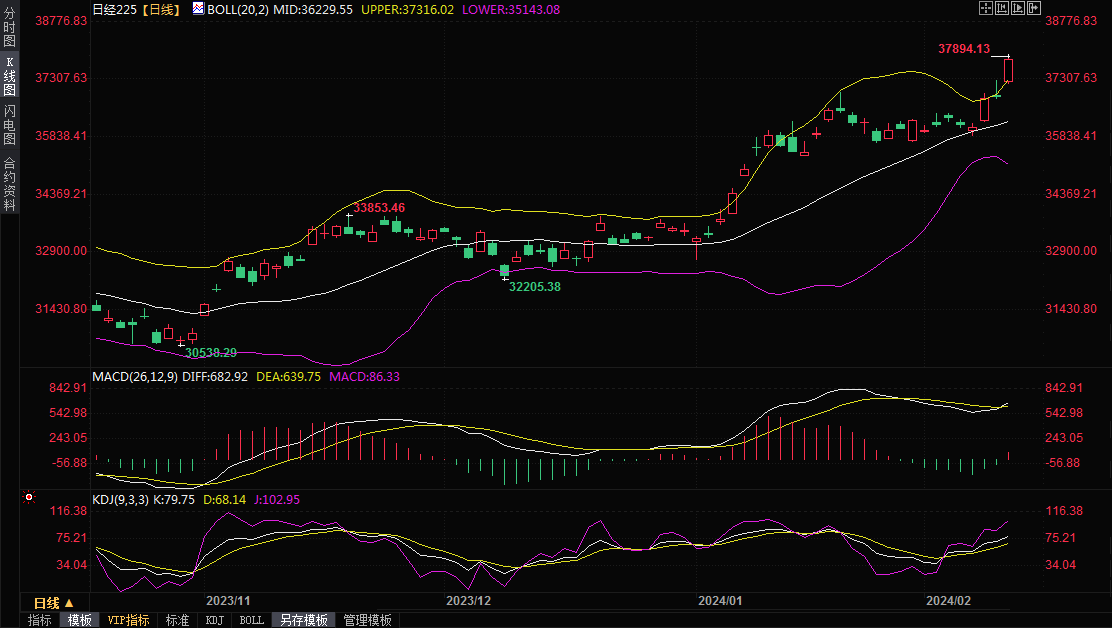Click the 37894.13 high price marker
Screen dimensions: 1112x628
click(x=963, y=48)
